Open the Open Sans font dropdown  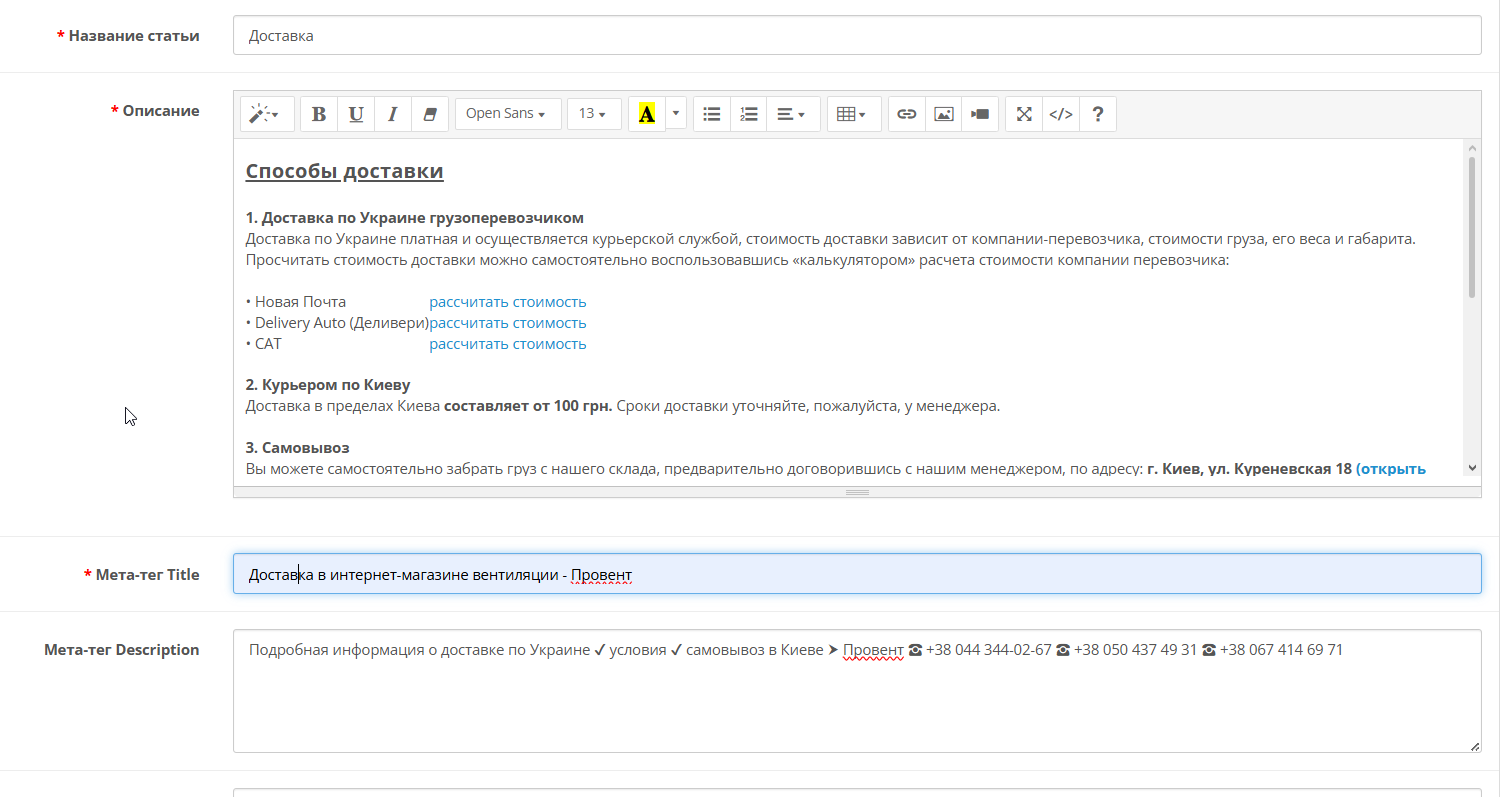507,114
